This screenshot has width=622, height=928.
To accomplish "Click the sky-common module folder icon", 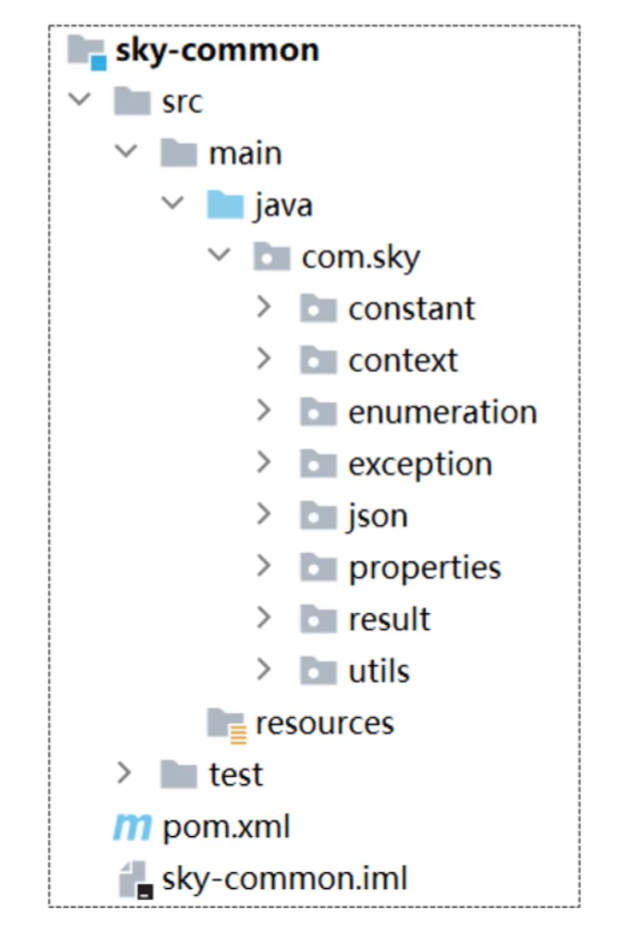I will (x=86, y=51).
